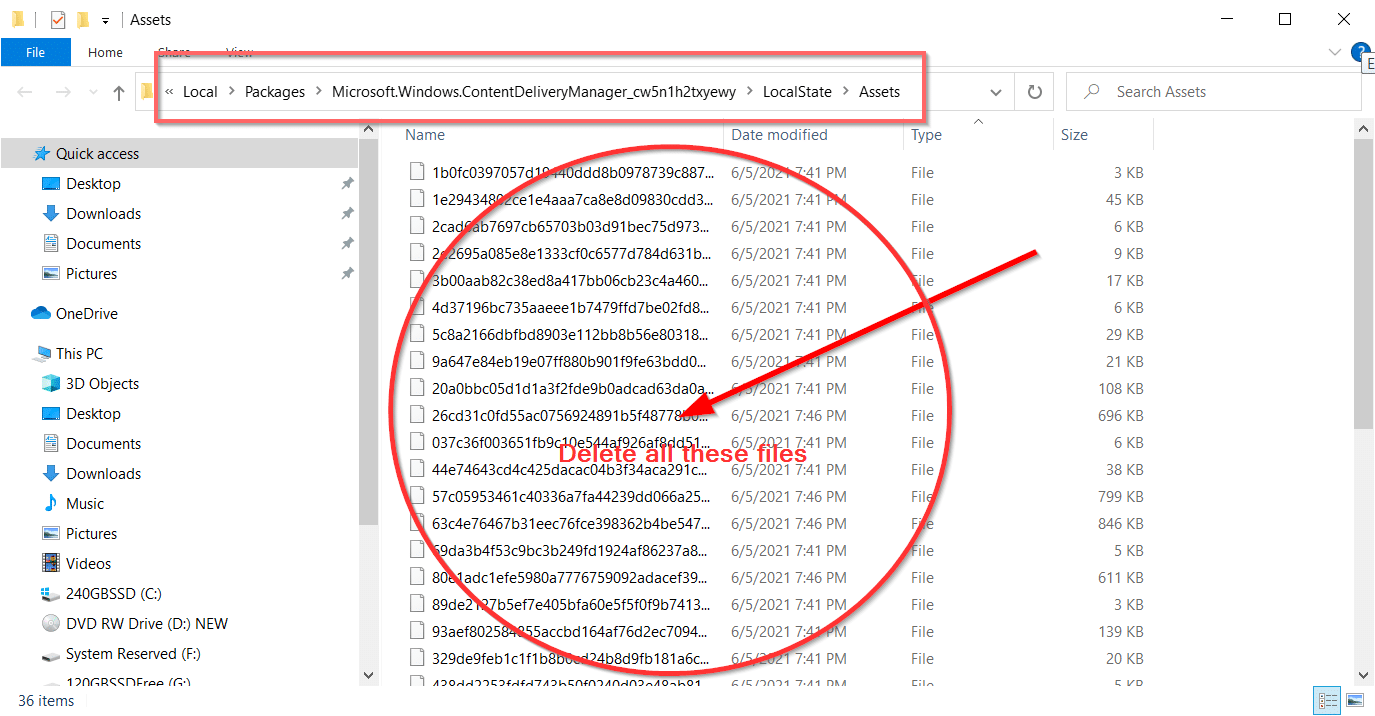This screenshot has height=716, width=1375.
Task: Click the Refresh button in address bar
Action: click(1034, 92)
